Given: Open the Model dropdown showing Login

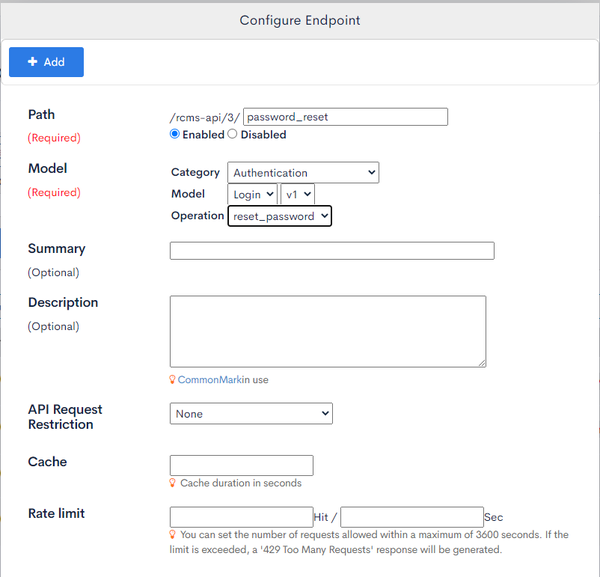Looking at the screenshot, I should [252, 194].
